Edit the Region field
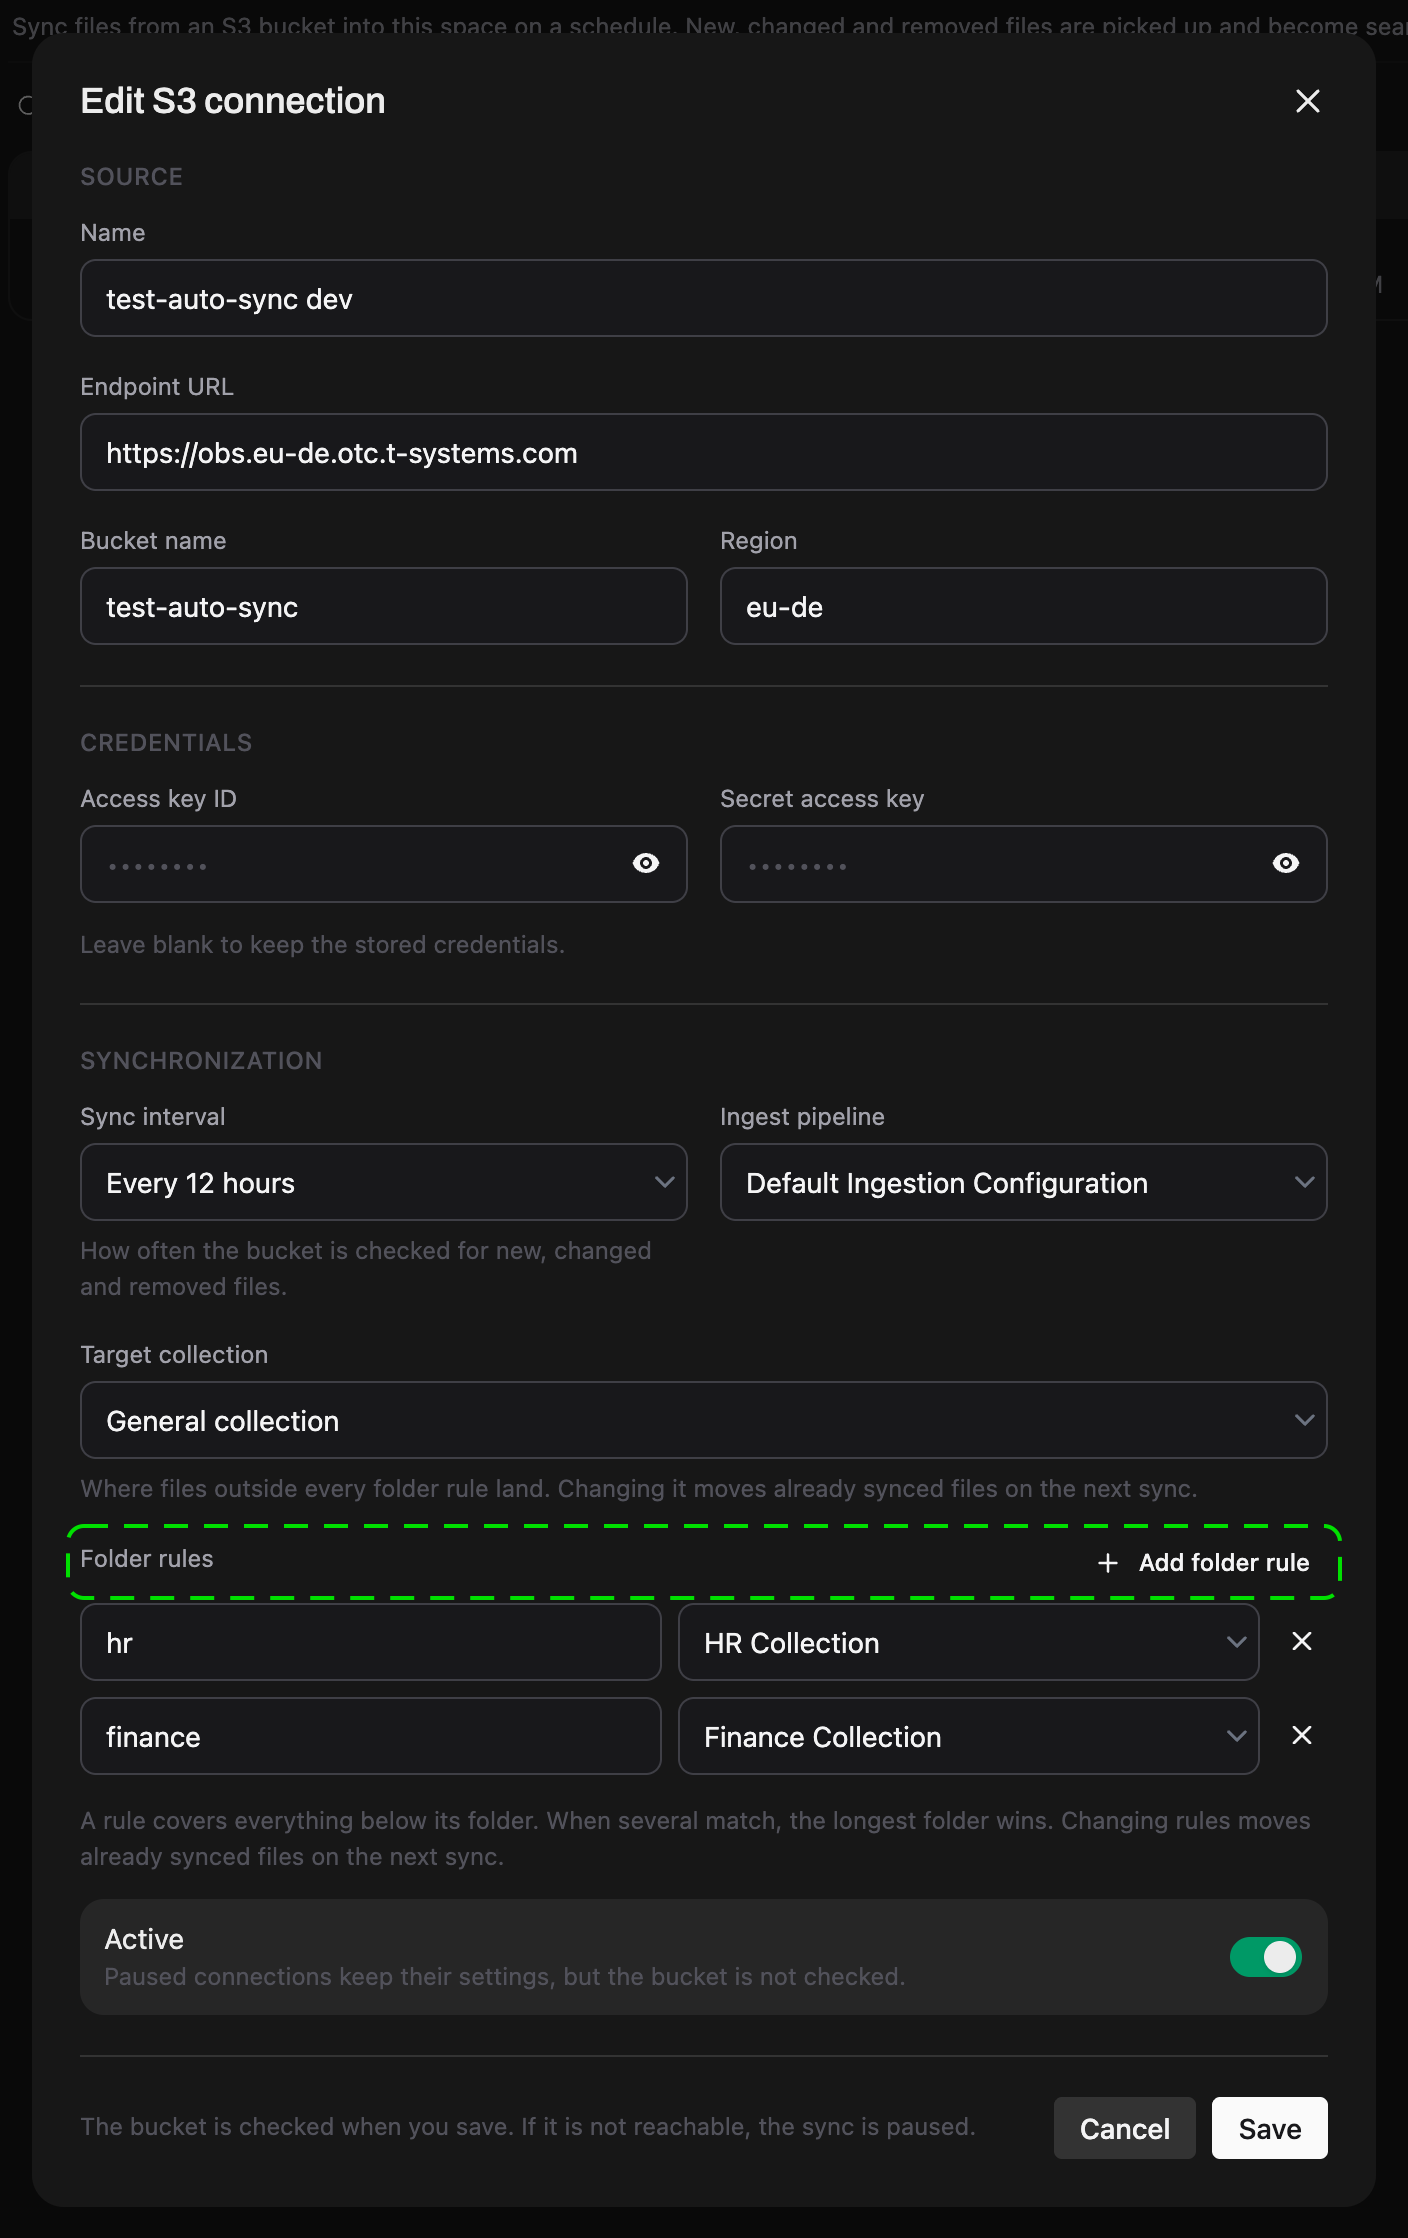 (1024, 606)
